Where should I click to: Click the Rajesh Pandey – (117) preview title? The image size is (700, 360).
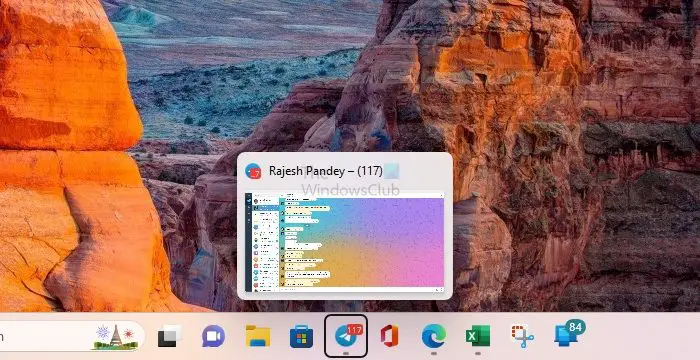click(326, 171)
